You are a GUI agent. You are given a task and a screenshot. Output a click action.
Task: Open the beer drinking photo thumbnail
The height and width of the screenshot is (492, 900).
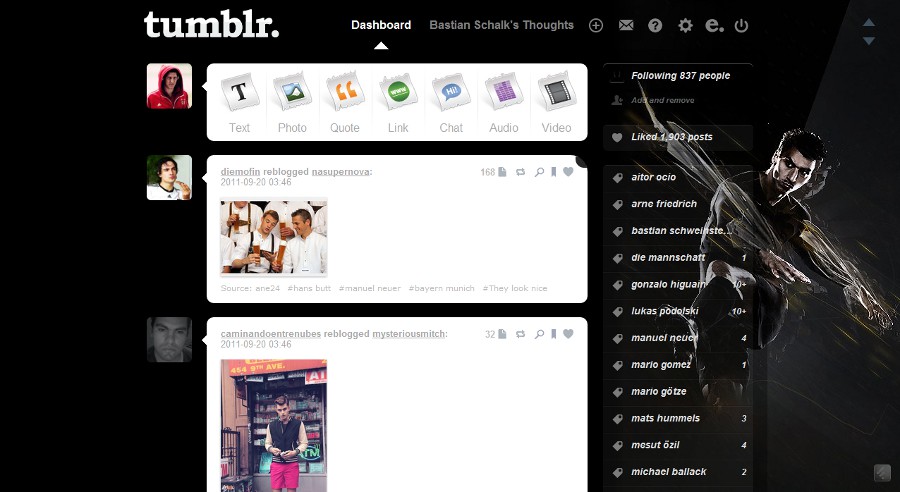point(274,237)
